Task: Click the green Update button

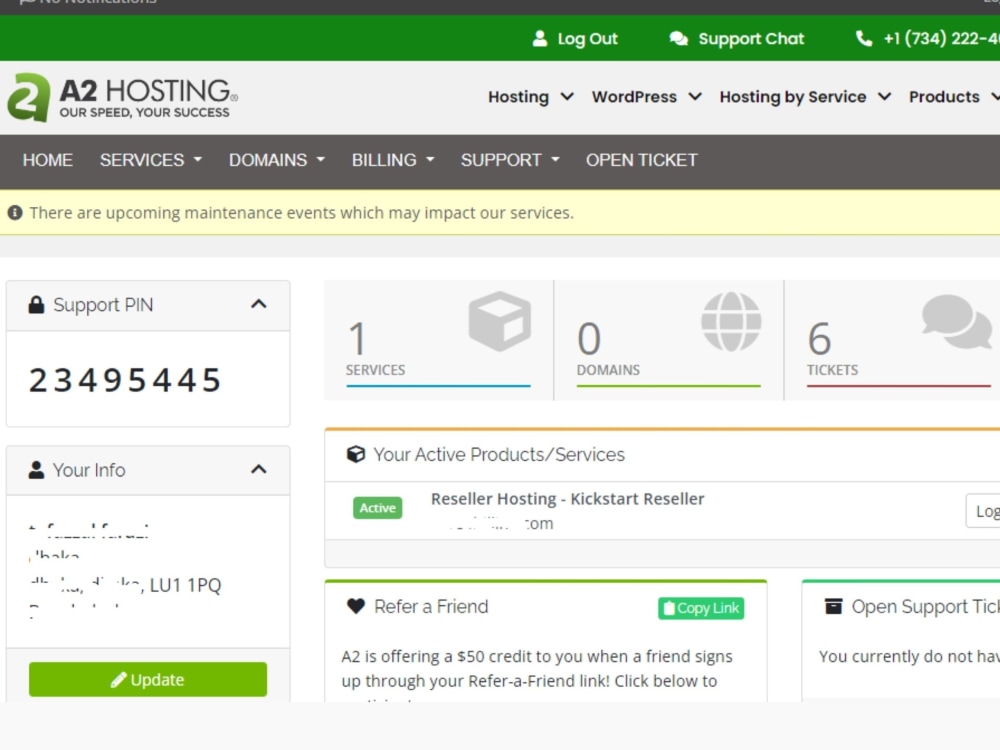Action: point(147,679)
